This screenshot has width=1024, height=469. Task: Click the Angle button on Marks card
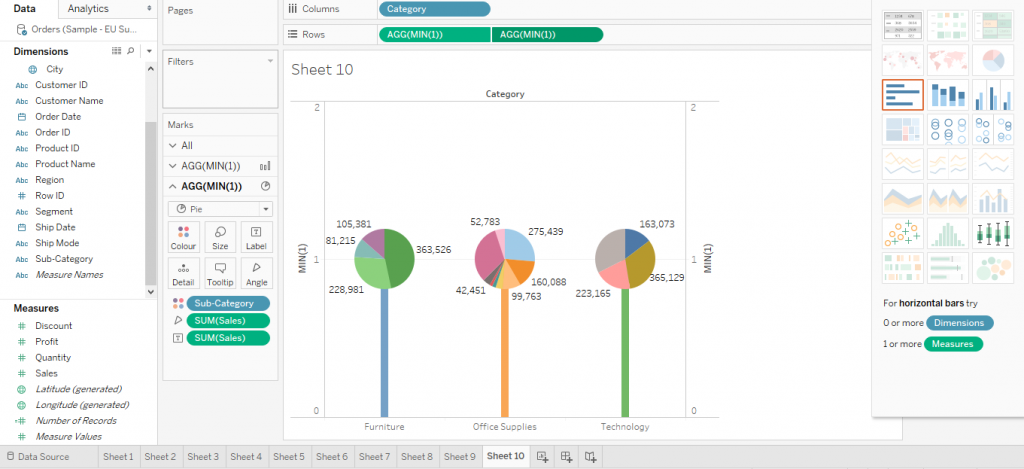coord(257,273)
